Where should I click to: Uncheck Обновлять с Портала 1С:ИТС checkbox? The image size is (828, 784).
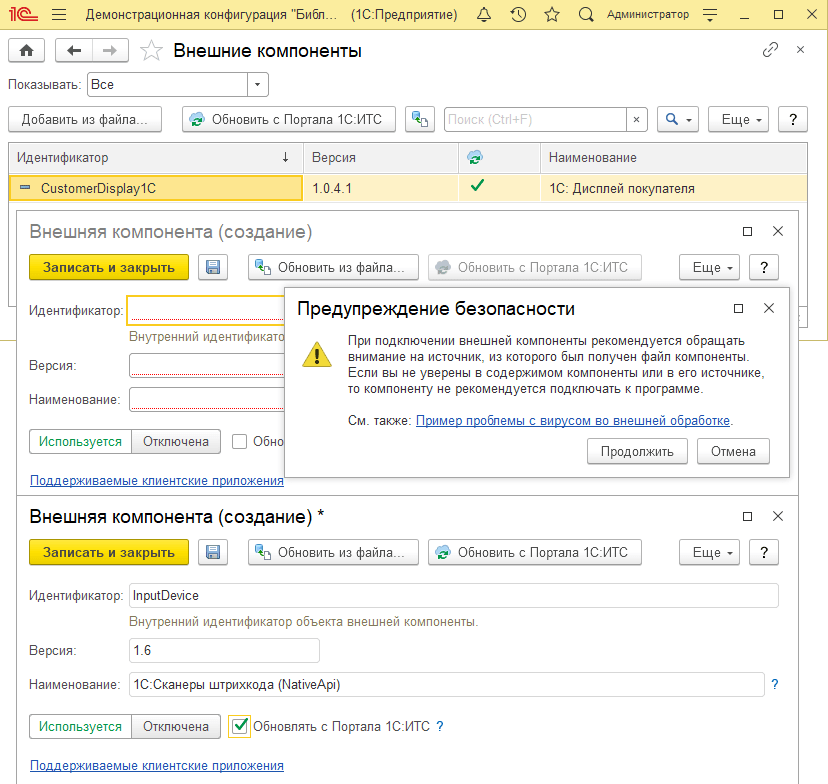240,726
